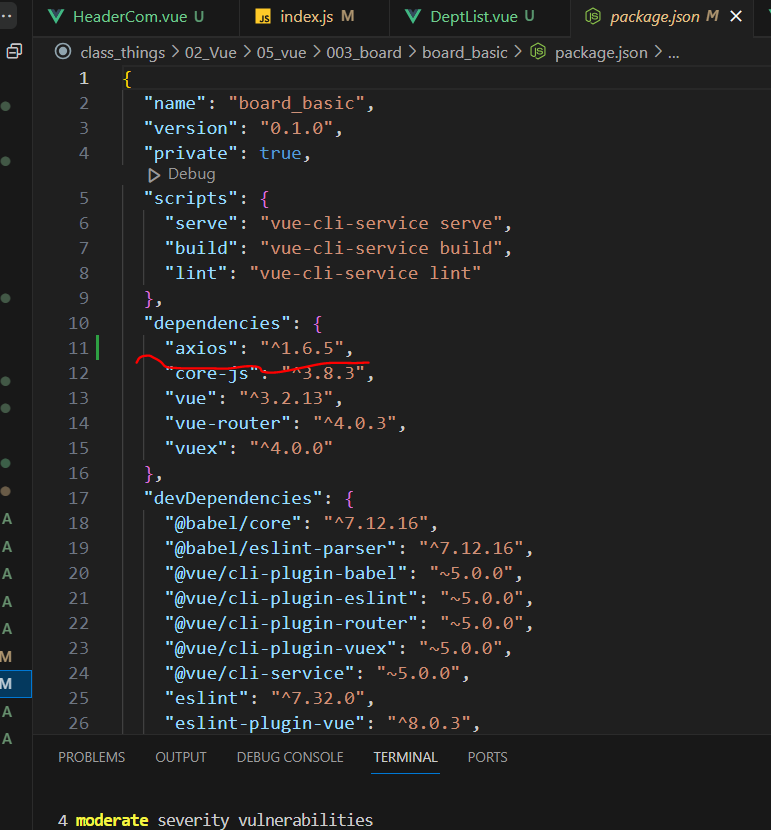Click the "vuex" dependency key

click(196, 448)
